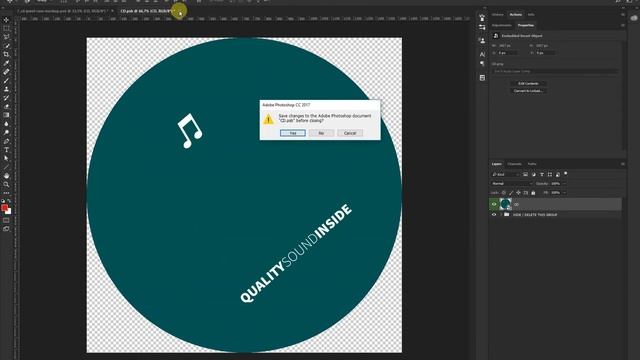Click No in the save dialog

pos(321,133)
